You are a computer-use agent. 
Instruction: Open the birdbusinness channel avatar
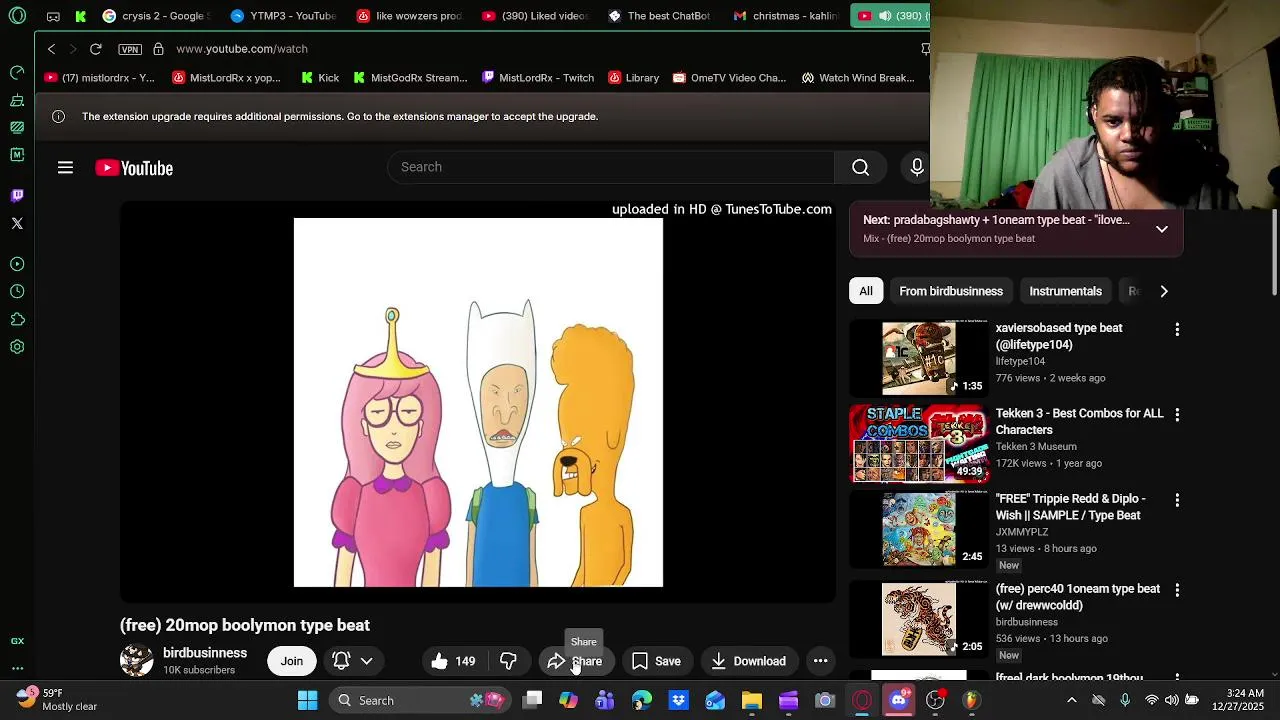(x=137, y=661)
